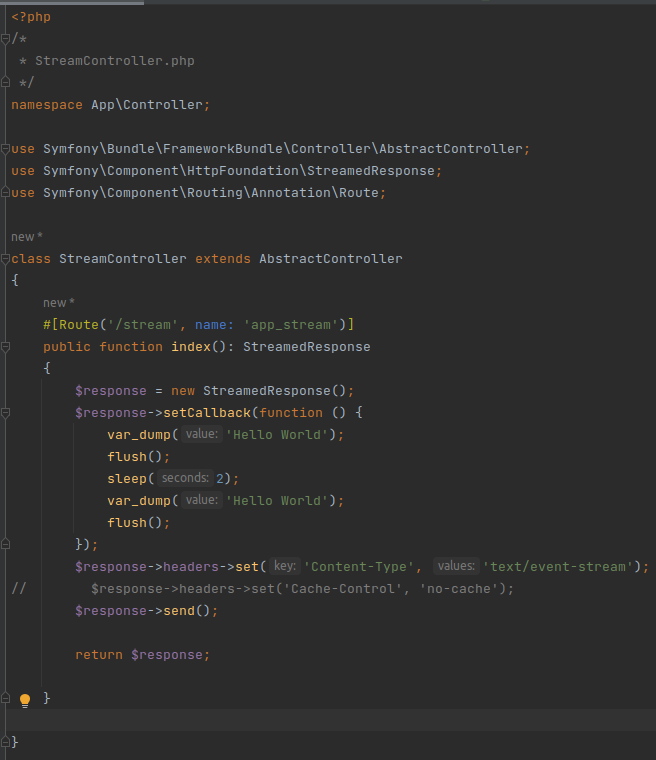The width and height of the screenshot is (656, 760).
Task: Click "FrameworkBundle" in the first use statement
Action: click(x=223, y=149)
